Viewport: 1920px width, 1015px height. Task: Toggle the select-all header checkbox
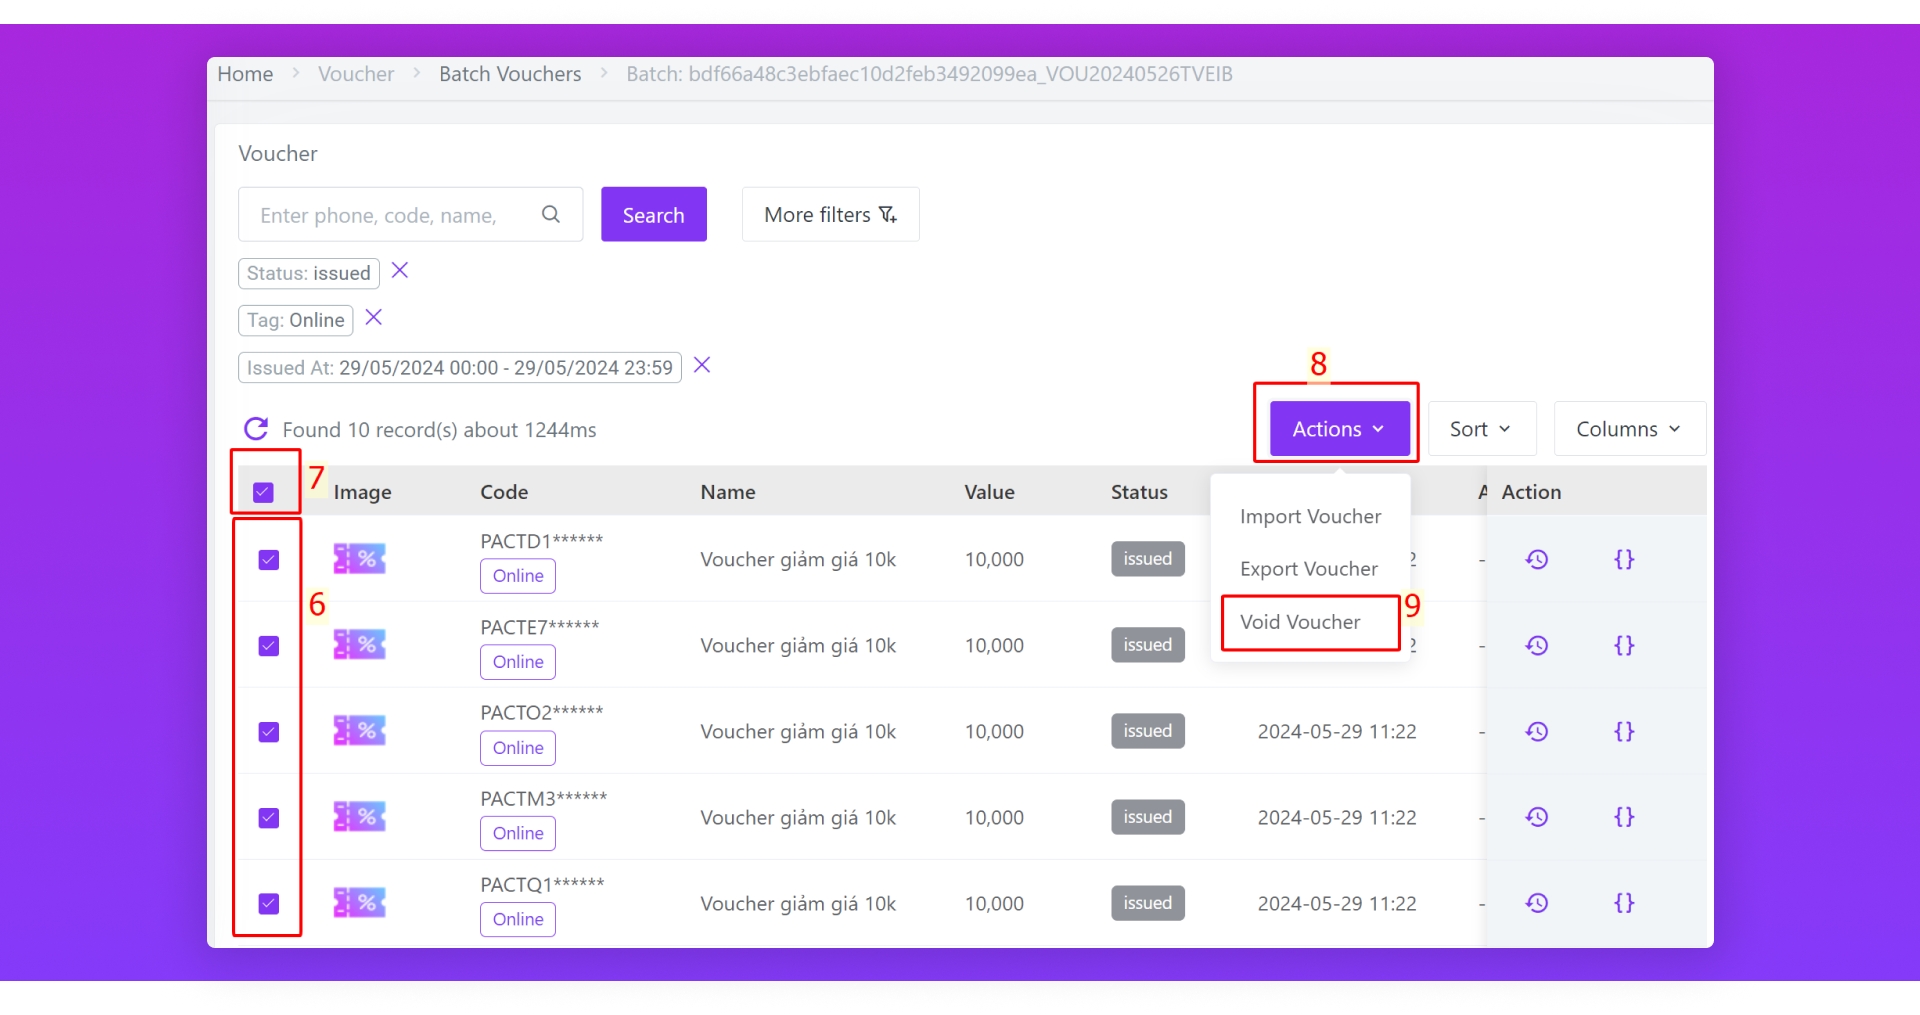coord(264,492)
